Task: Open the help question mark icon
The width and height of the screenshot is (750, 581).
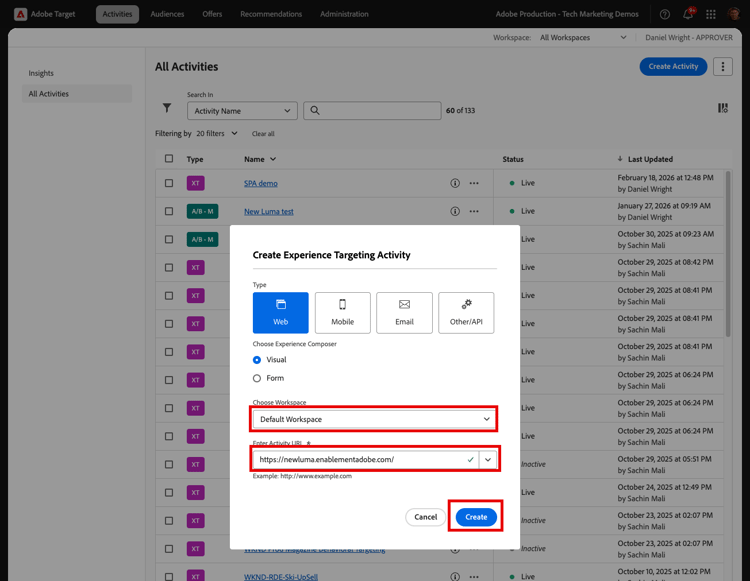Action: click(x=664, y=14)
